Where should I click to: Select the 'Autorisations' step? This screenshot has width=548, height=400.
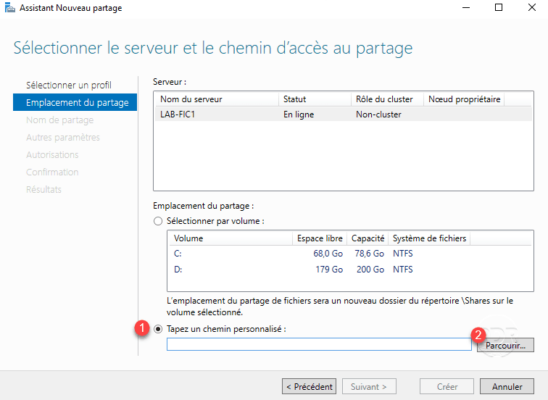tap(52, 155)
